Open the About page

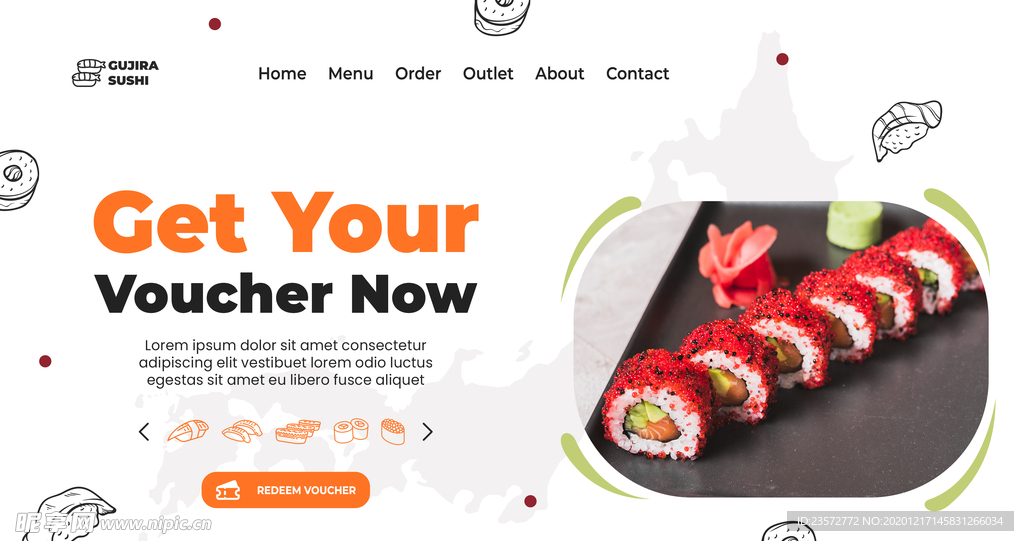pyautogui.click(x=560, y=73)
